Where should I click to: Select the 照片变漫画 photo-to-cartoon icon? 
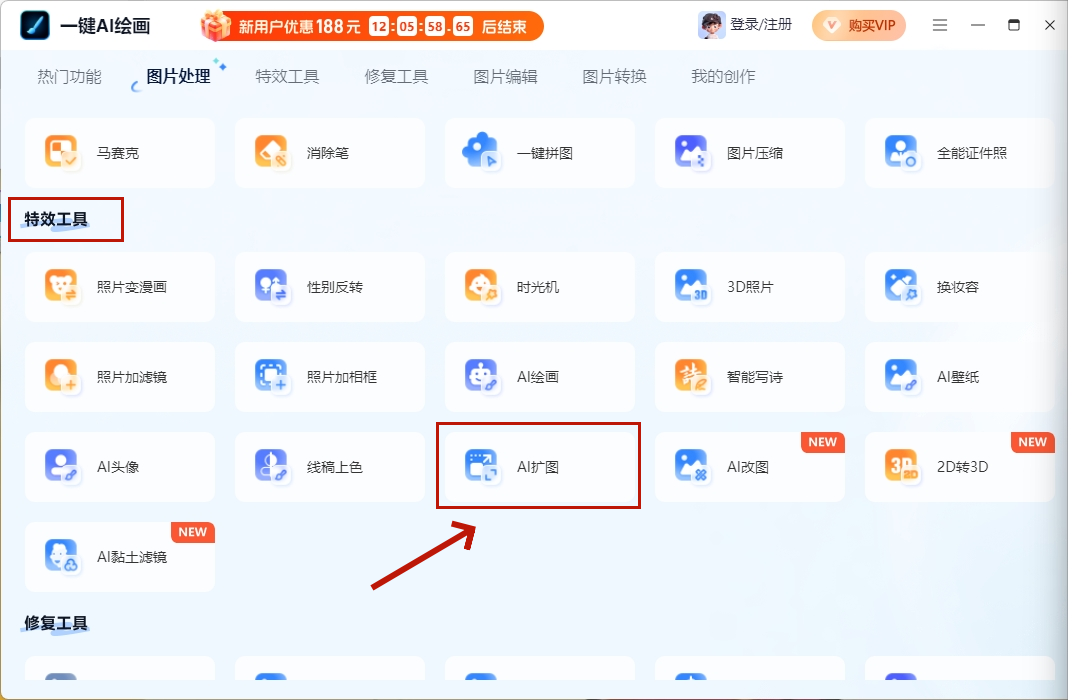click(61, 286)
